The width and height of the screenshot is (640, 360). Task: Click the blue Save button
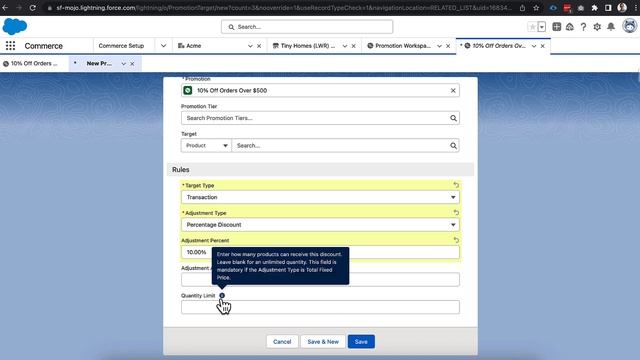point(361,342)
